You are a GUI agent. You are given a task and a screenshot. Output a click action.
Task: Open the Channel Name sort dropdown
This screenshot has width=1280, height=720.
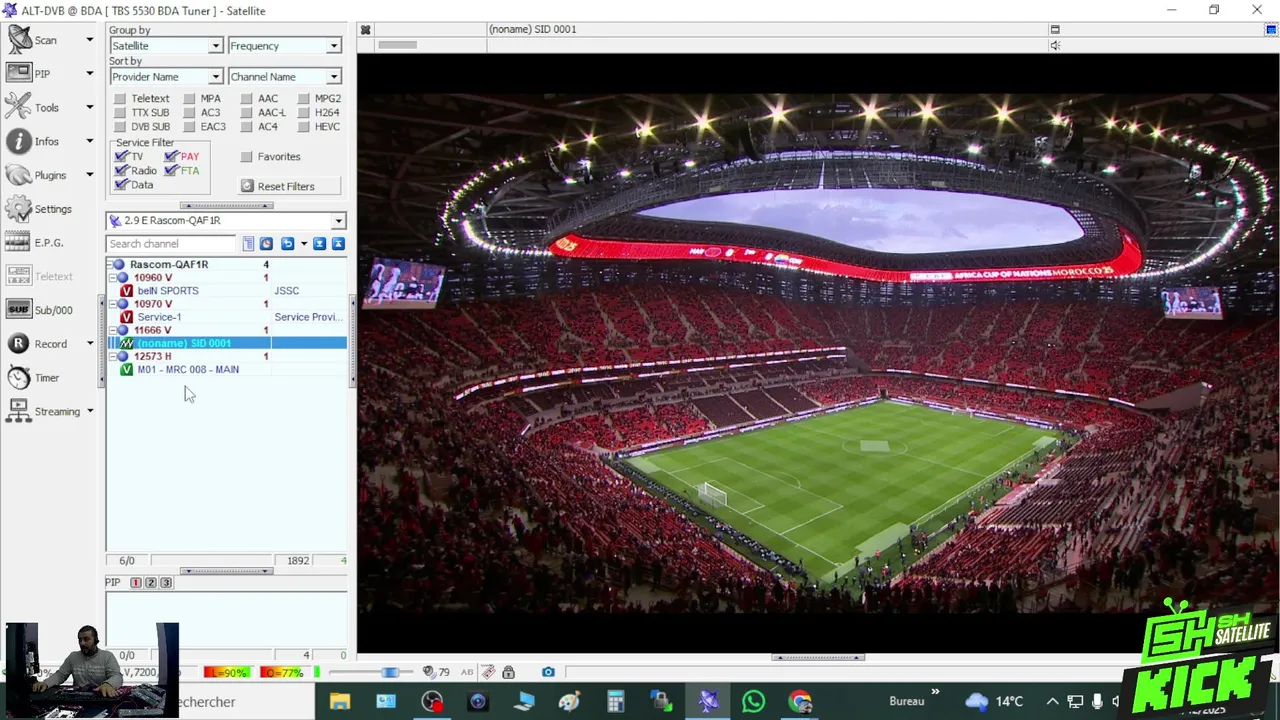tap(284, 77)
